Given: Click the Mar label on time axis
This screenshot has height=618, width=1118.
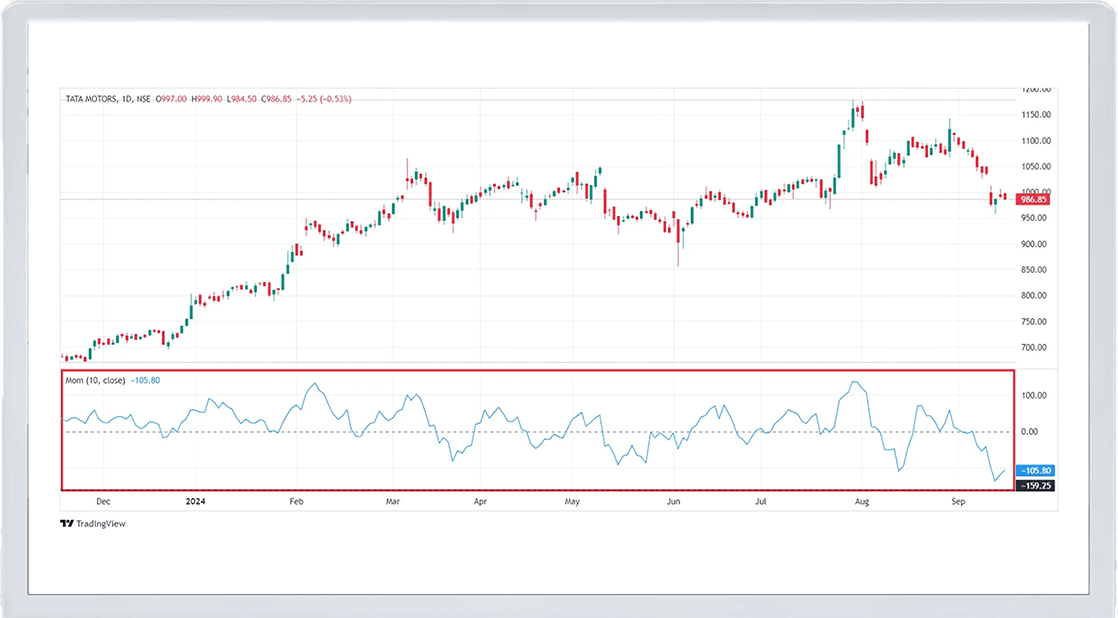Looking at the screenshot, I should tap(393, 501).
